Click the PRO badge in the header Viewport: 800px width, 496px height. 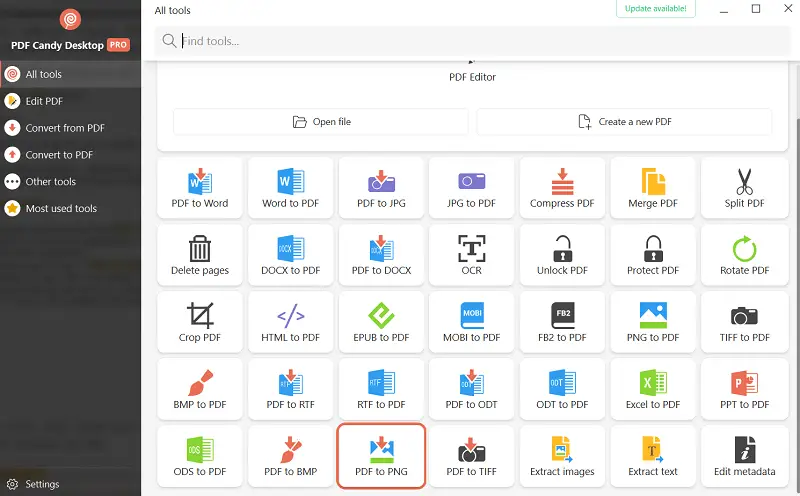pos(118,45)
